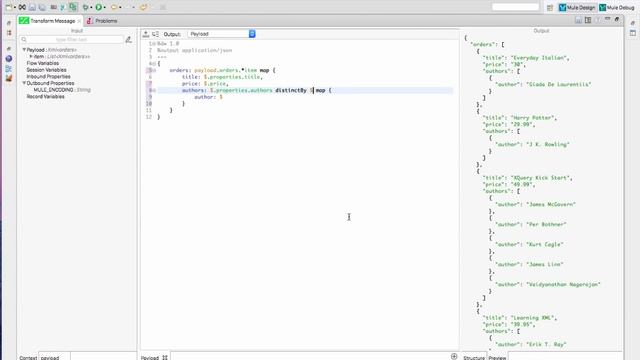The height and width of the screenshot is (360, 640).
Task: Toggle code fold on editor line 8
Action: pyautogui.click(x=154, y=90)
